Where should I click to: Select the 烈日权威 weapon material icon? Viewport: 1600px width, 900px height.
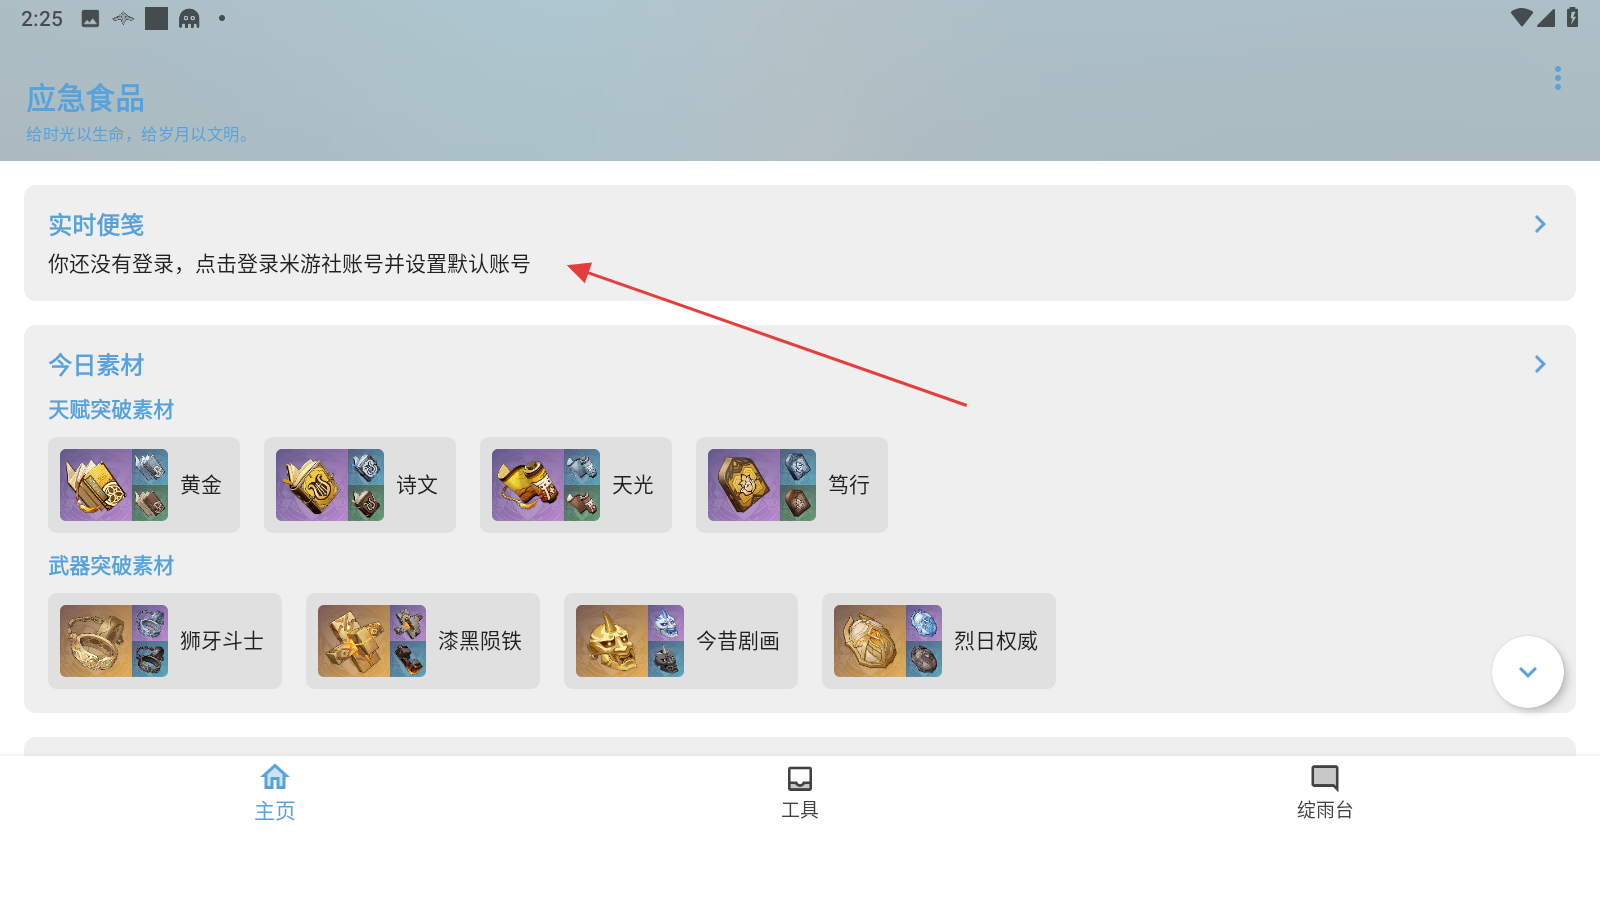pyautogui.click(x=888, y=641)
